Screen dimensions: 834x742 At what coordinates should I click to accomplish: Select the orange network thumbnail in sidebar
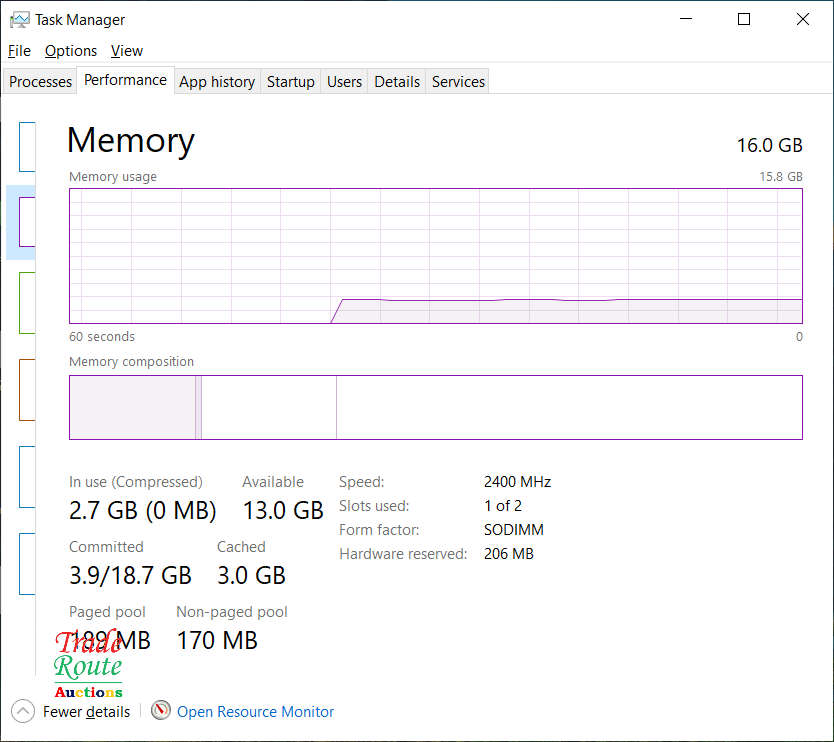pyautogui.click(x=27, y=389)
